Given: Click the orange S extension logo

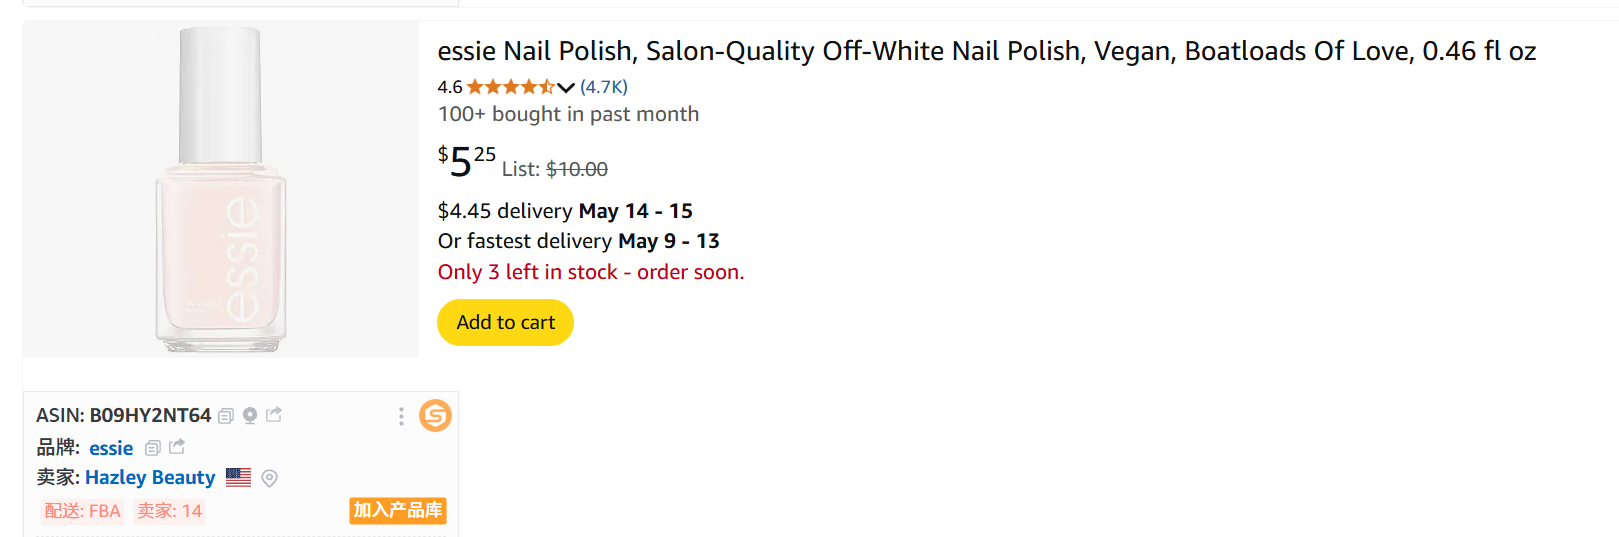Looking at the screenshot, I should point(435,415).
